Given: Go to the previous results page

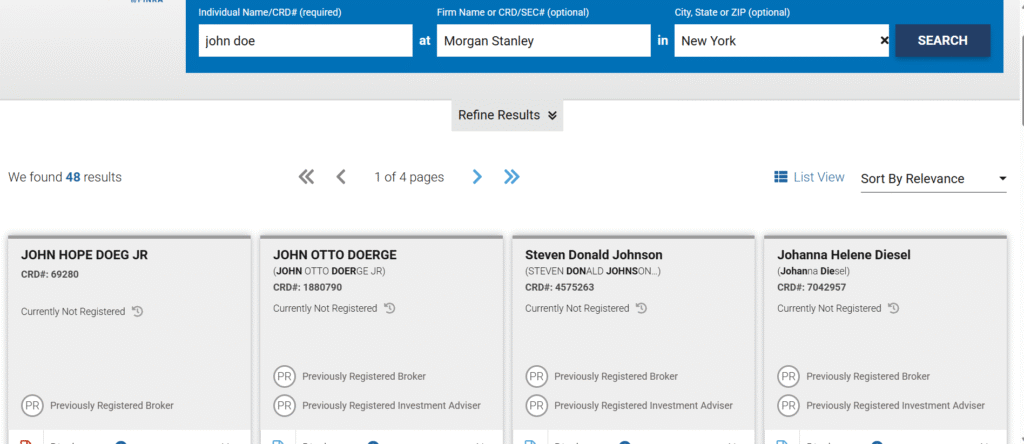Looking at the screenshot, I should pyautogui.click(x=340, y=177).
